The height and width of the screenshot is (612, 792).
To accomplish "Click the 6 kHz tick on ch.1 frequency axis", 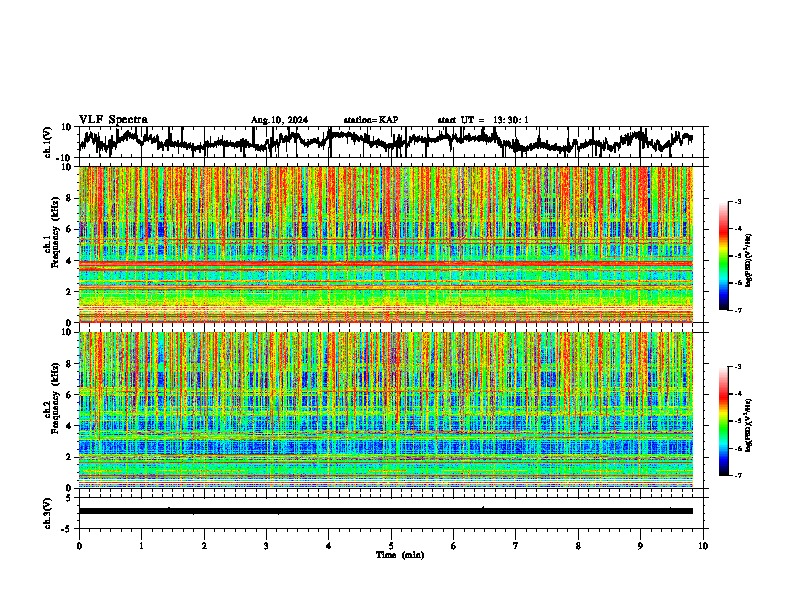I will [69, 229].
